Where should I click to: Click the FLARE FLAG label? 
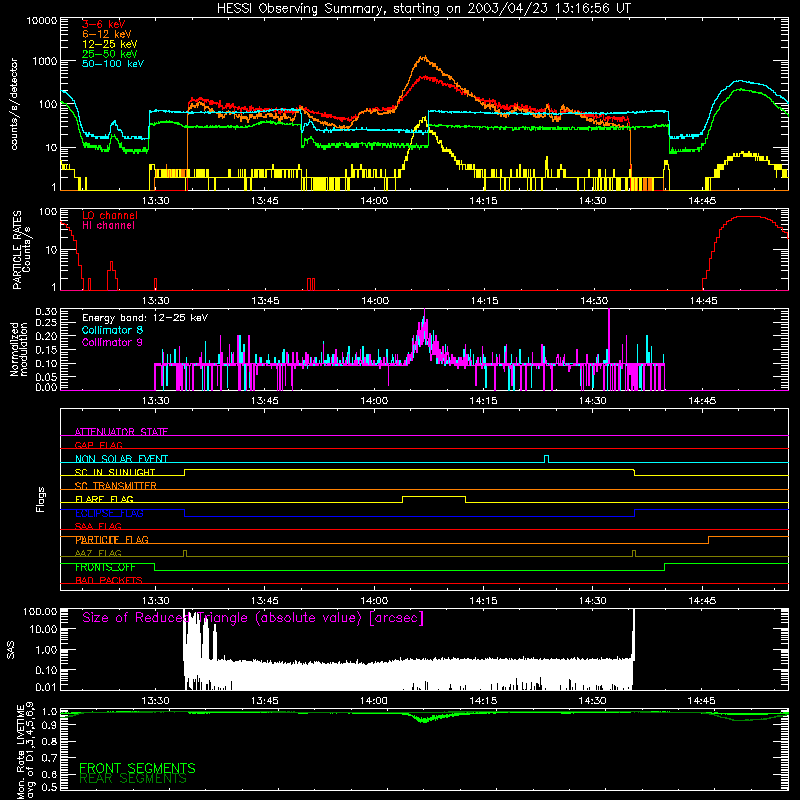click(104, 499)
